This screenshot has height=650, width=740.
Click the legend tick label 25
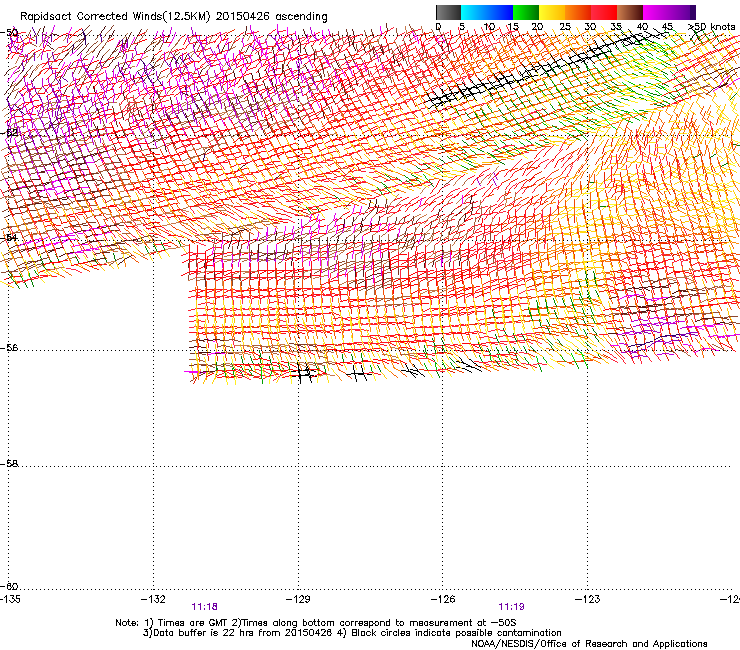pyautogui.click(x=565, y=27)
